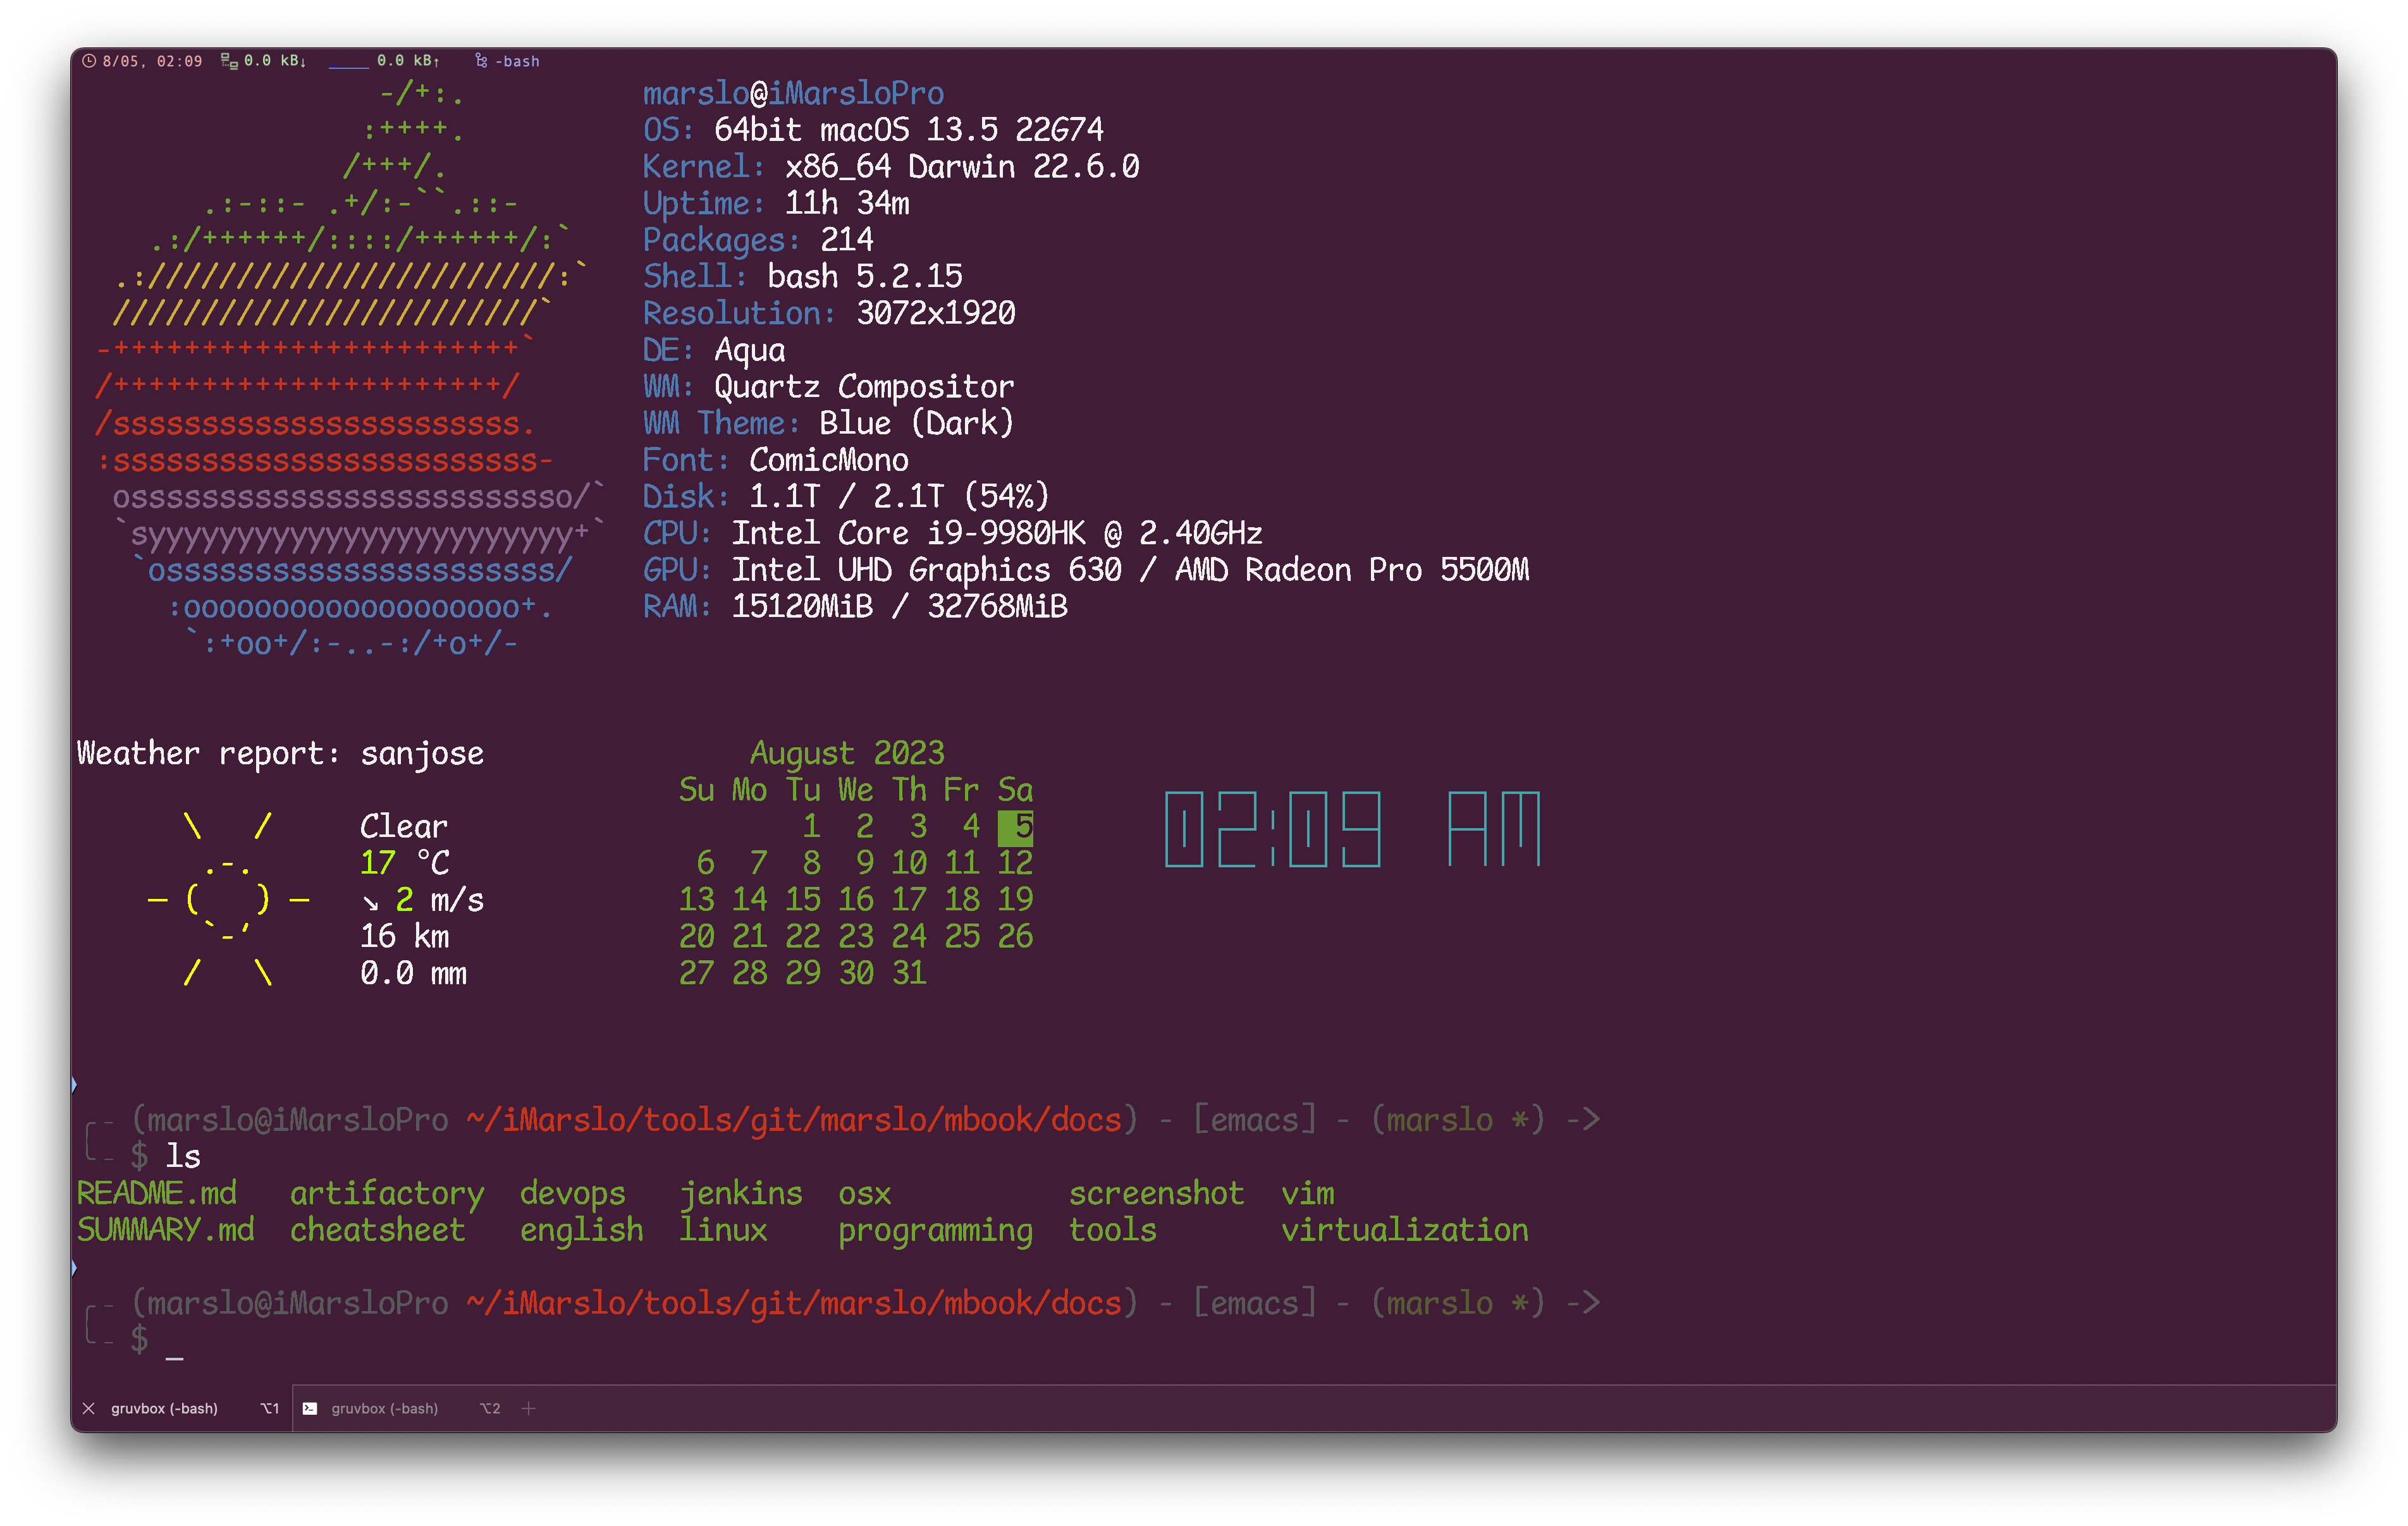Click the 0.0 kB upload rate in status bar
The height and width of the screenshot is (1526, 2408).
tap(408, 61)
